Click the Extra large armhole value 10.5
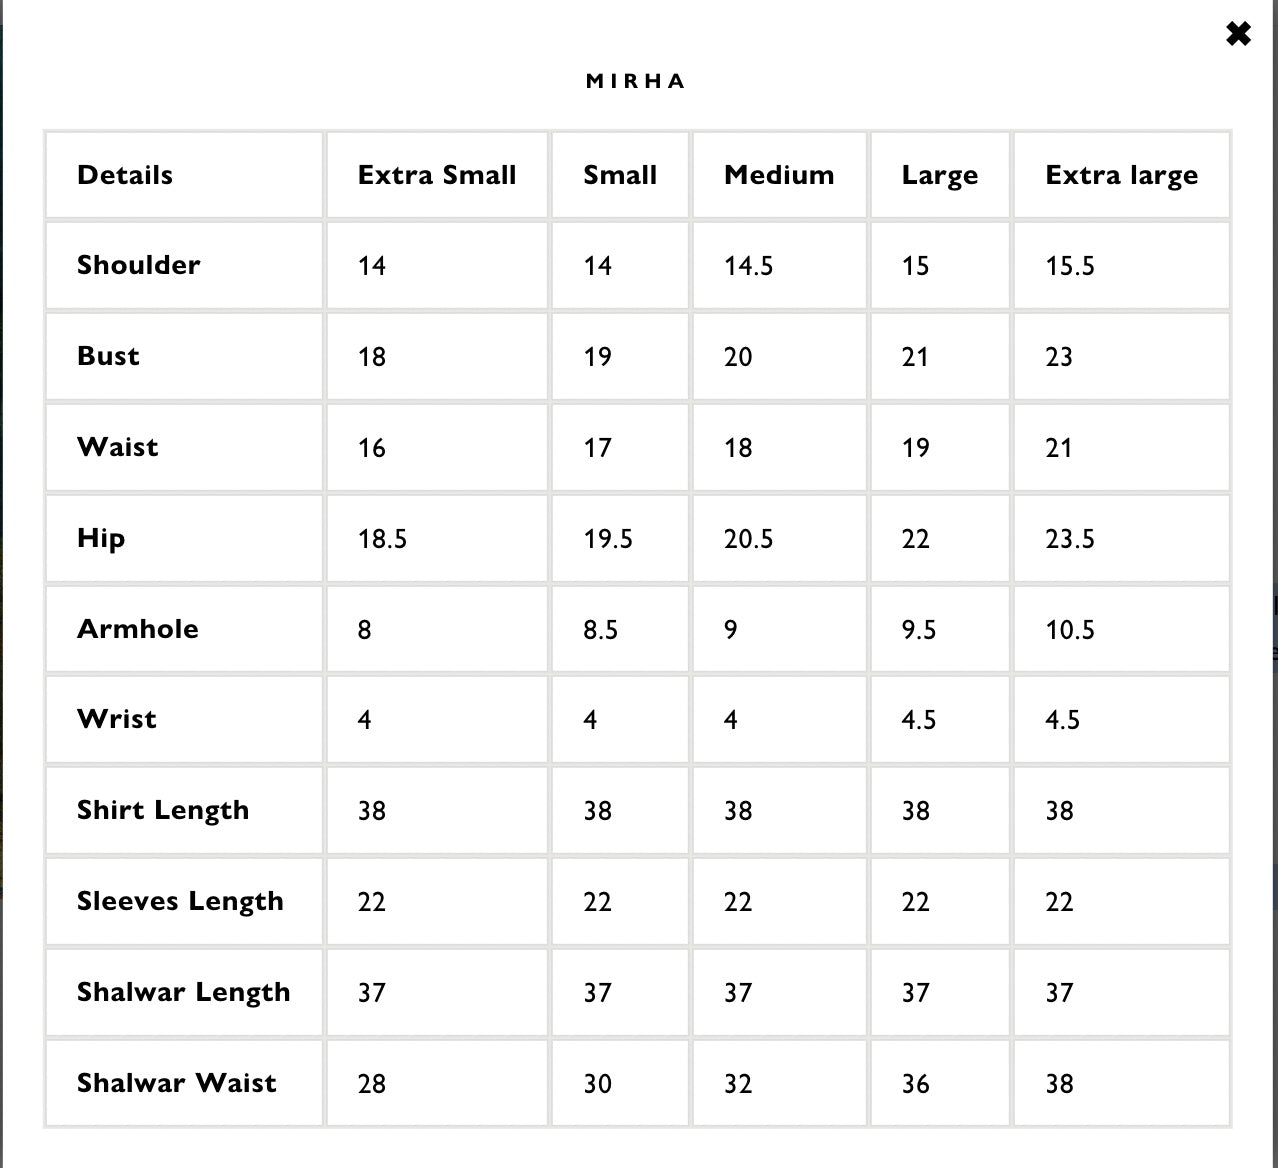 1070,630
